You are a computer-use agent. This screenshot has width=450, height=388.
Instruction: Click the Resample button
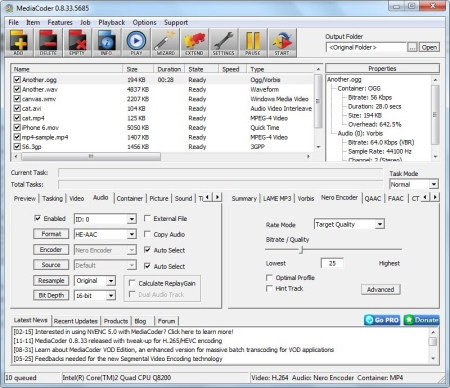click(x=51, y=280)
